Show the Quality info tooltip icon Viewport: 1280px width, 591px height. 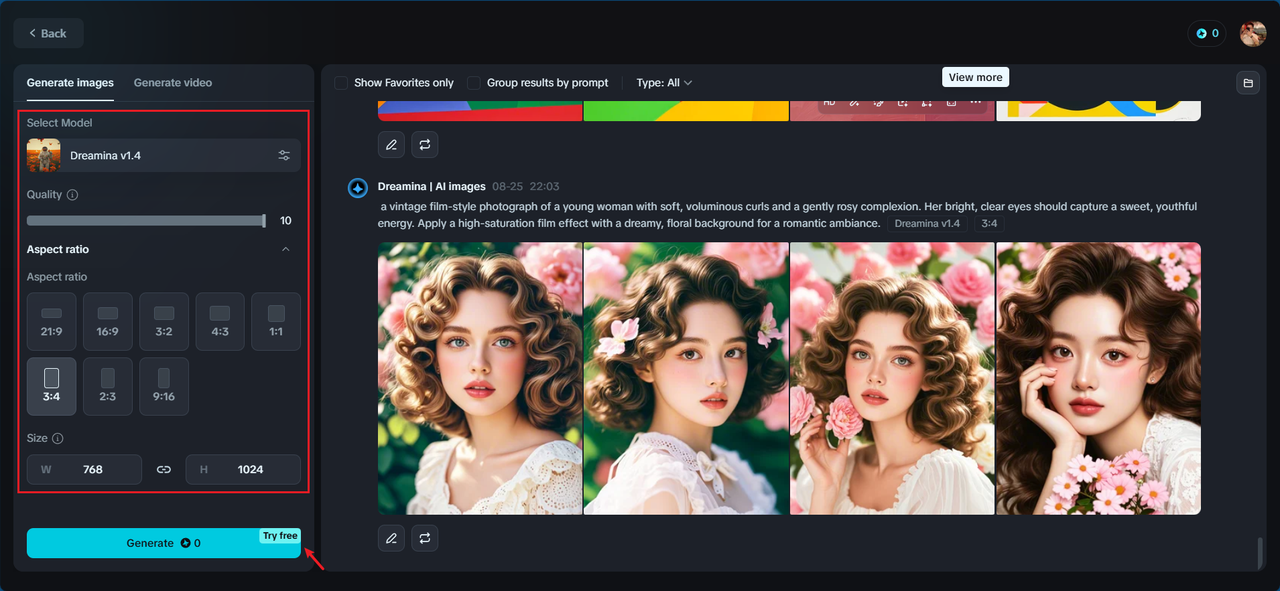click(x=72, y=195)
